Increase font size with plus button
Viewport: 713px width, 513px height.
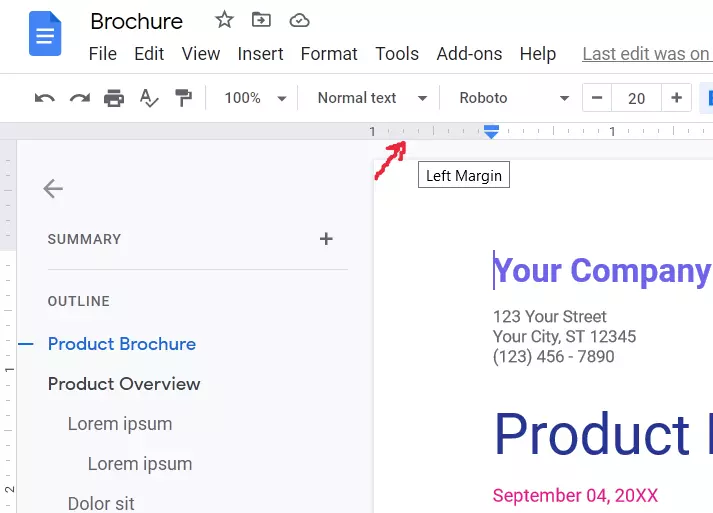pos(676,98)
